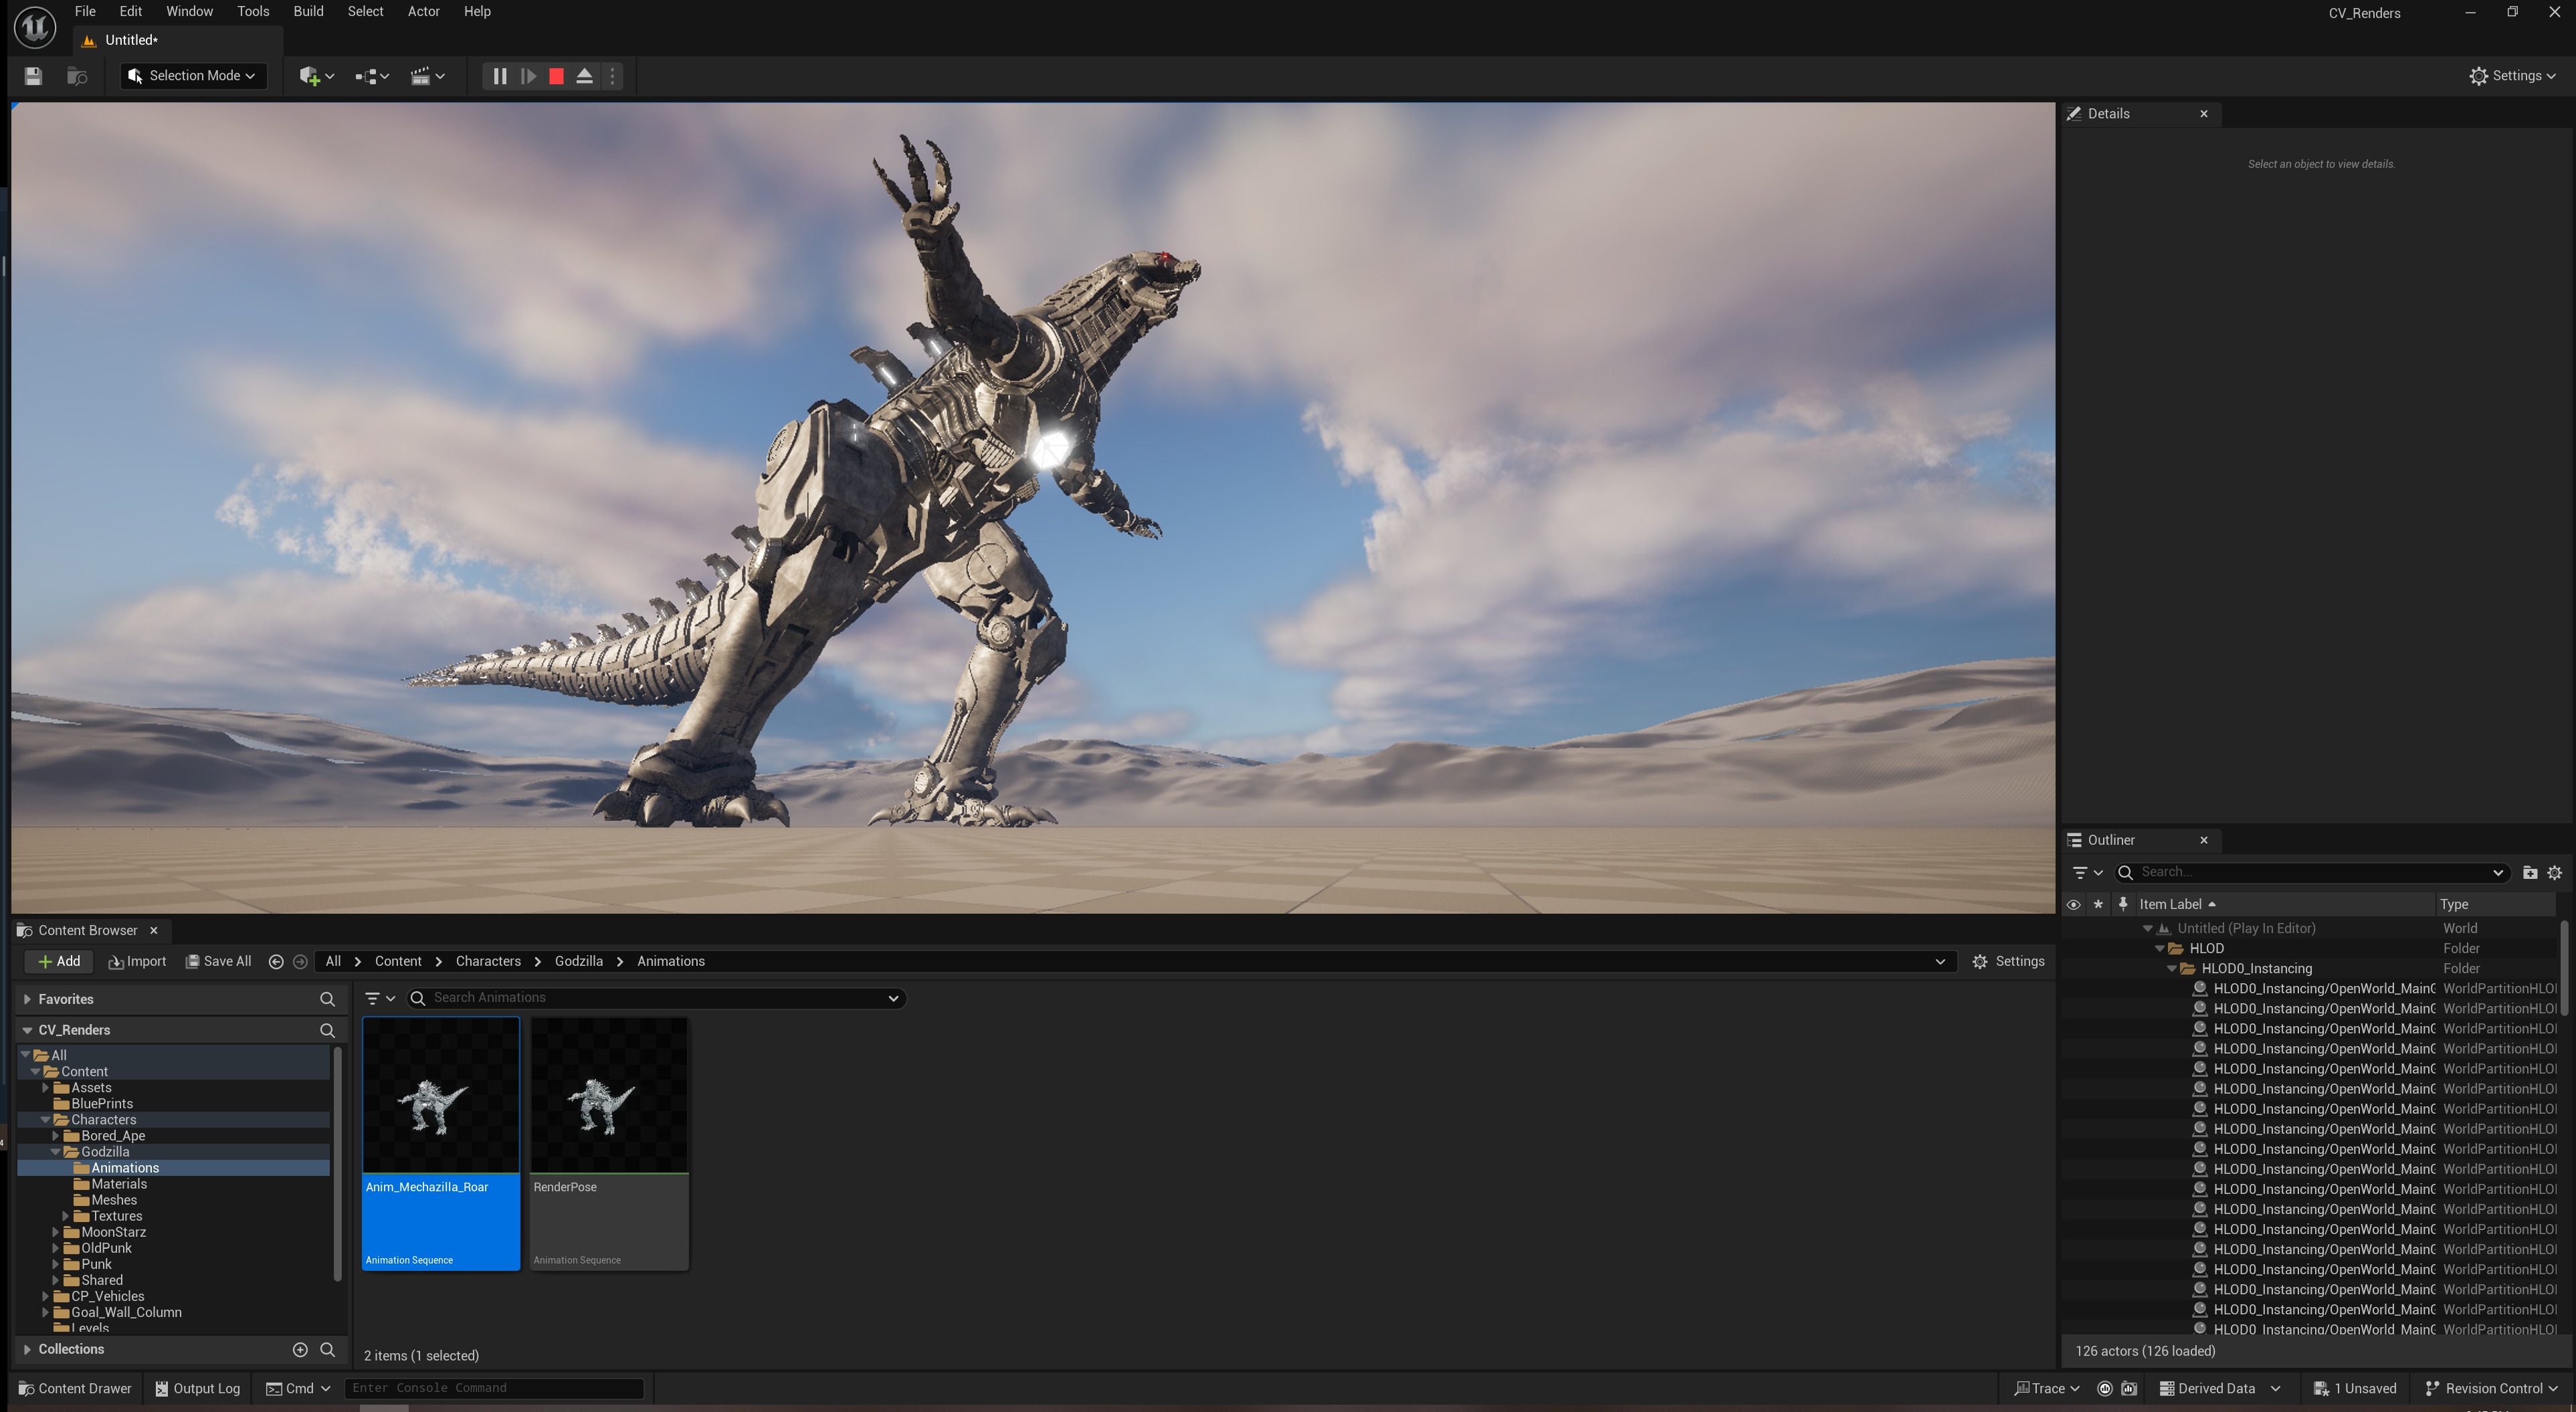The height and width of the screenshot is (1412, 2576).
Task: Eject from the player controller
Action: tap(585, 76)
